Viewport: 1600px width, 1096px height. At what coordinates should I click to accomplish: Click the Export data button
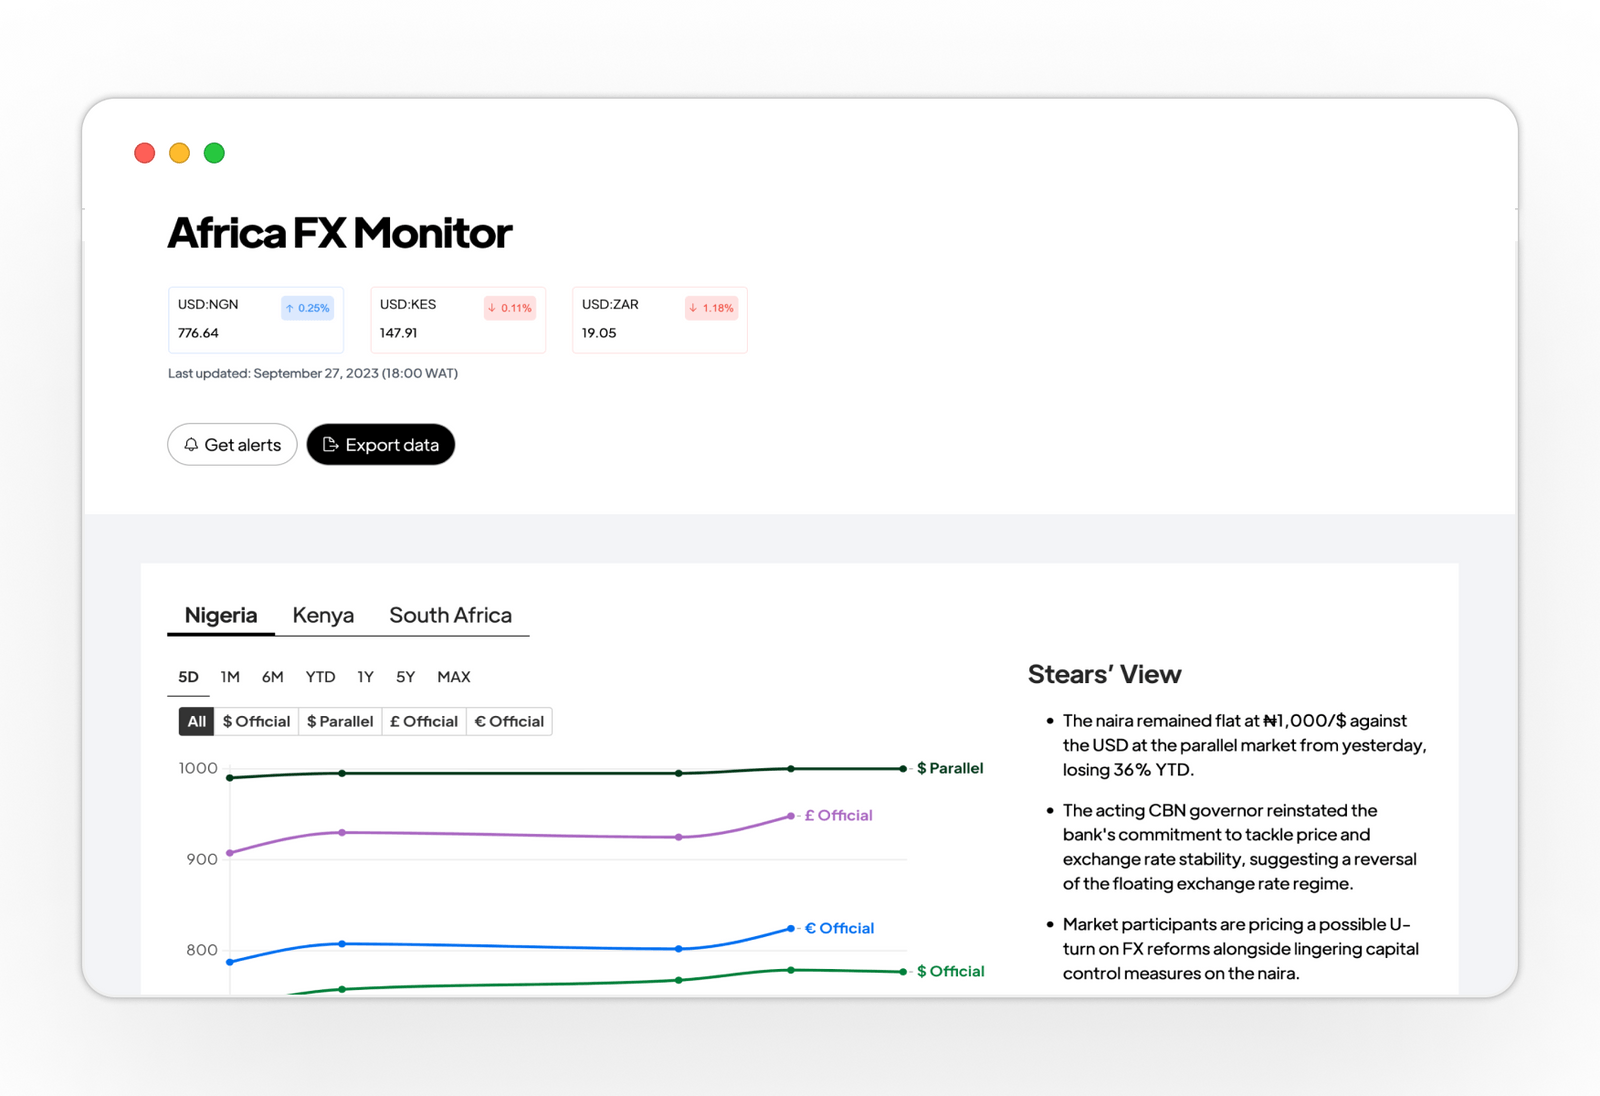pyautogui.click(x=381, y=445)
